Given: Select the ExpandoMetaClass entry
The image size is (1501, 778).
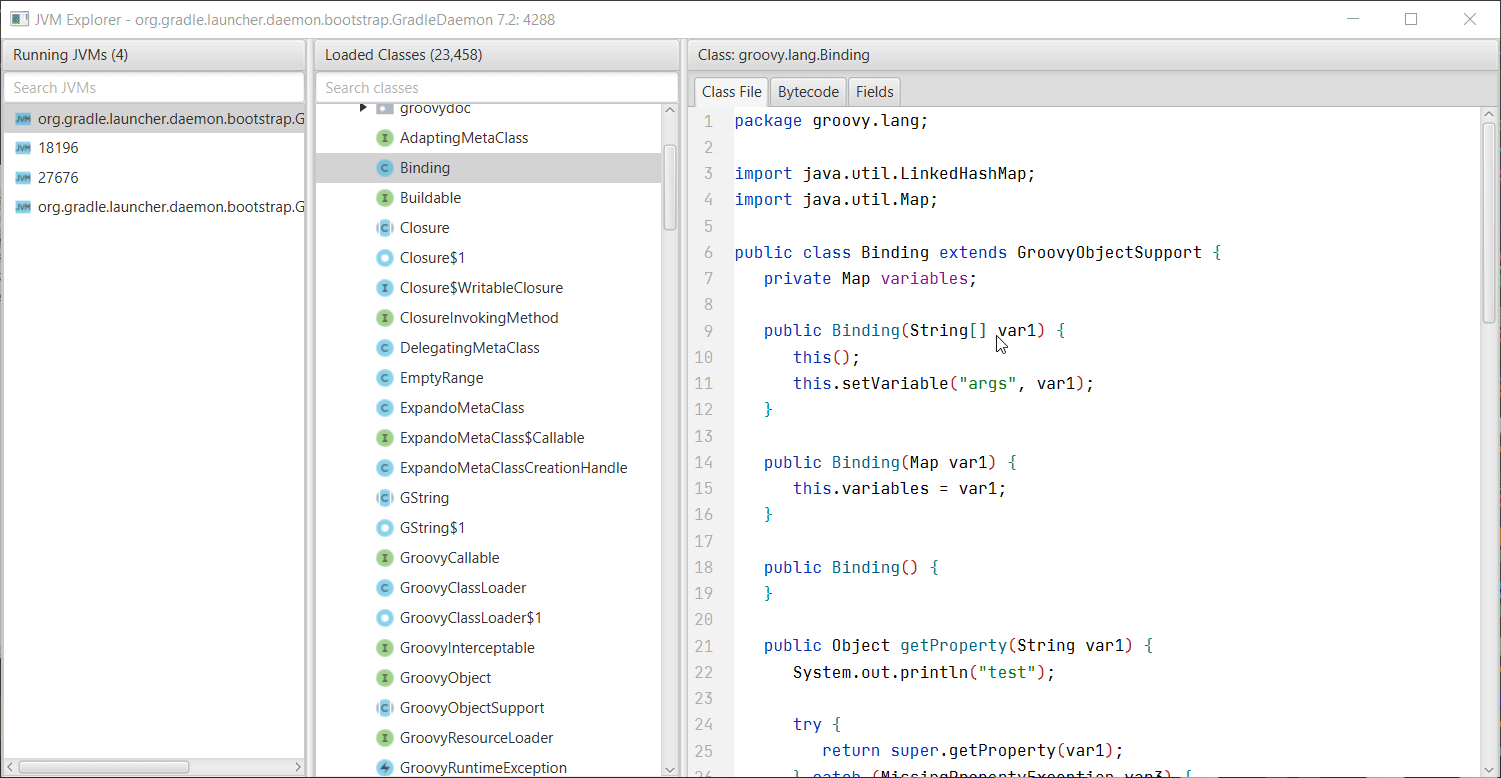Looking at the screenshot, I should pos(488,408).
